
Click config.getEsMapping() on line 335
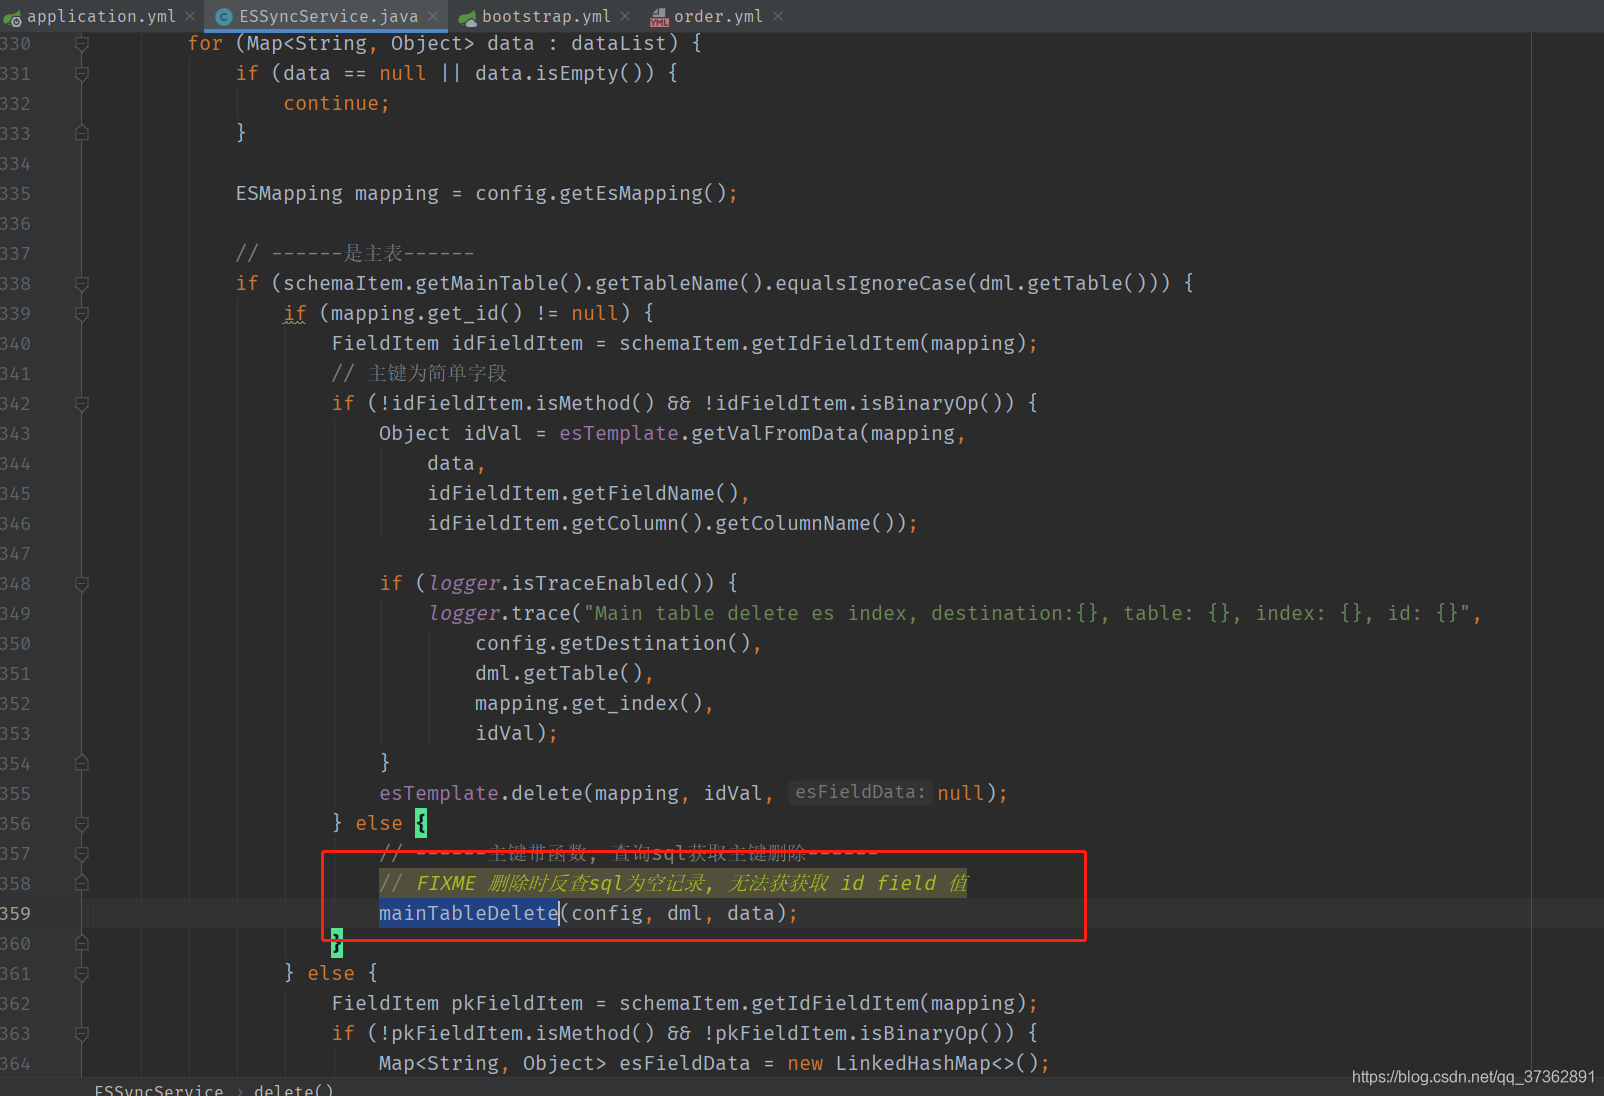[606, 193]
